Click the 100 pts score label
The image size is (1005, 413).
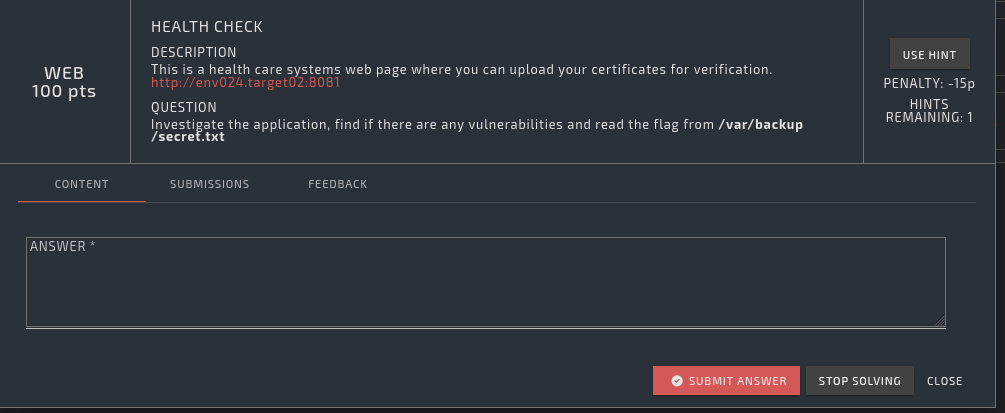pyautogui.click(x=65, y=90)
